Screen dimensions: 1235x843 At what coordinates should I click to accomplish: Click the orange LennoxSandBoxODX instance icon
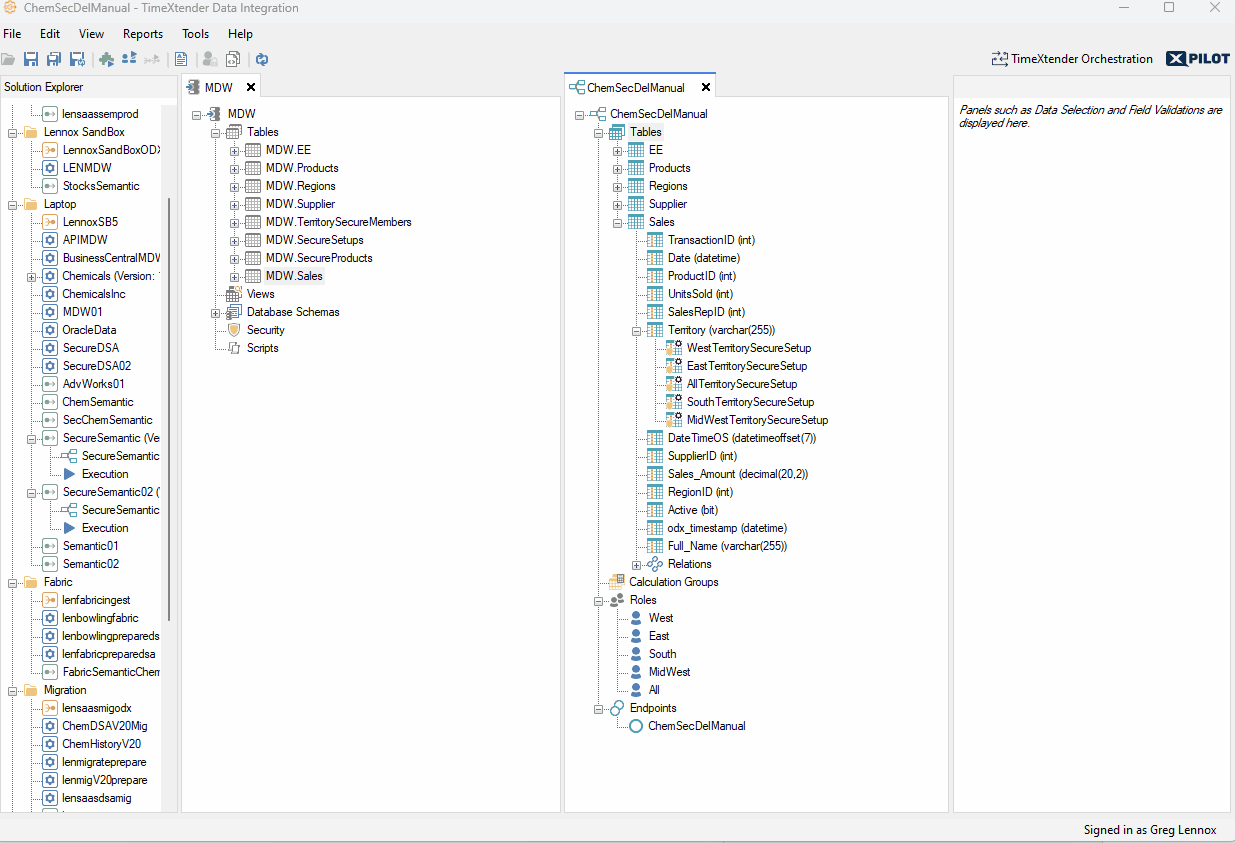(50, 150)
